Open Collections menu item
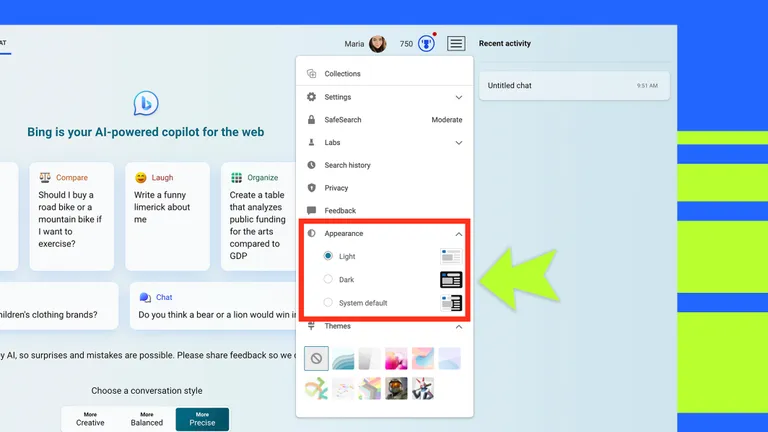768x432 pixels. coord(384,73)
